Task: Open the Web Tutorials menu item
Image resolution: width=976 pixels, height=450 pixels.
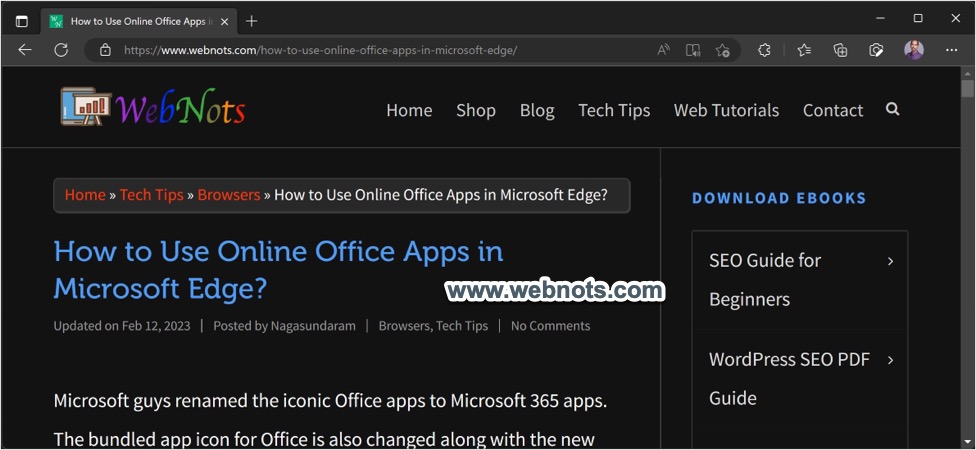Action: pos(726,110)
